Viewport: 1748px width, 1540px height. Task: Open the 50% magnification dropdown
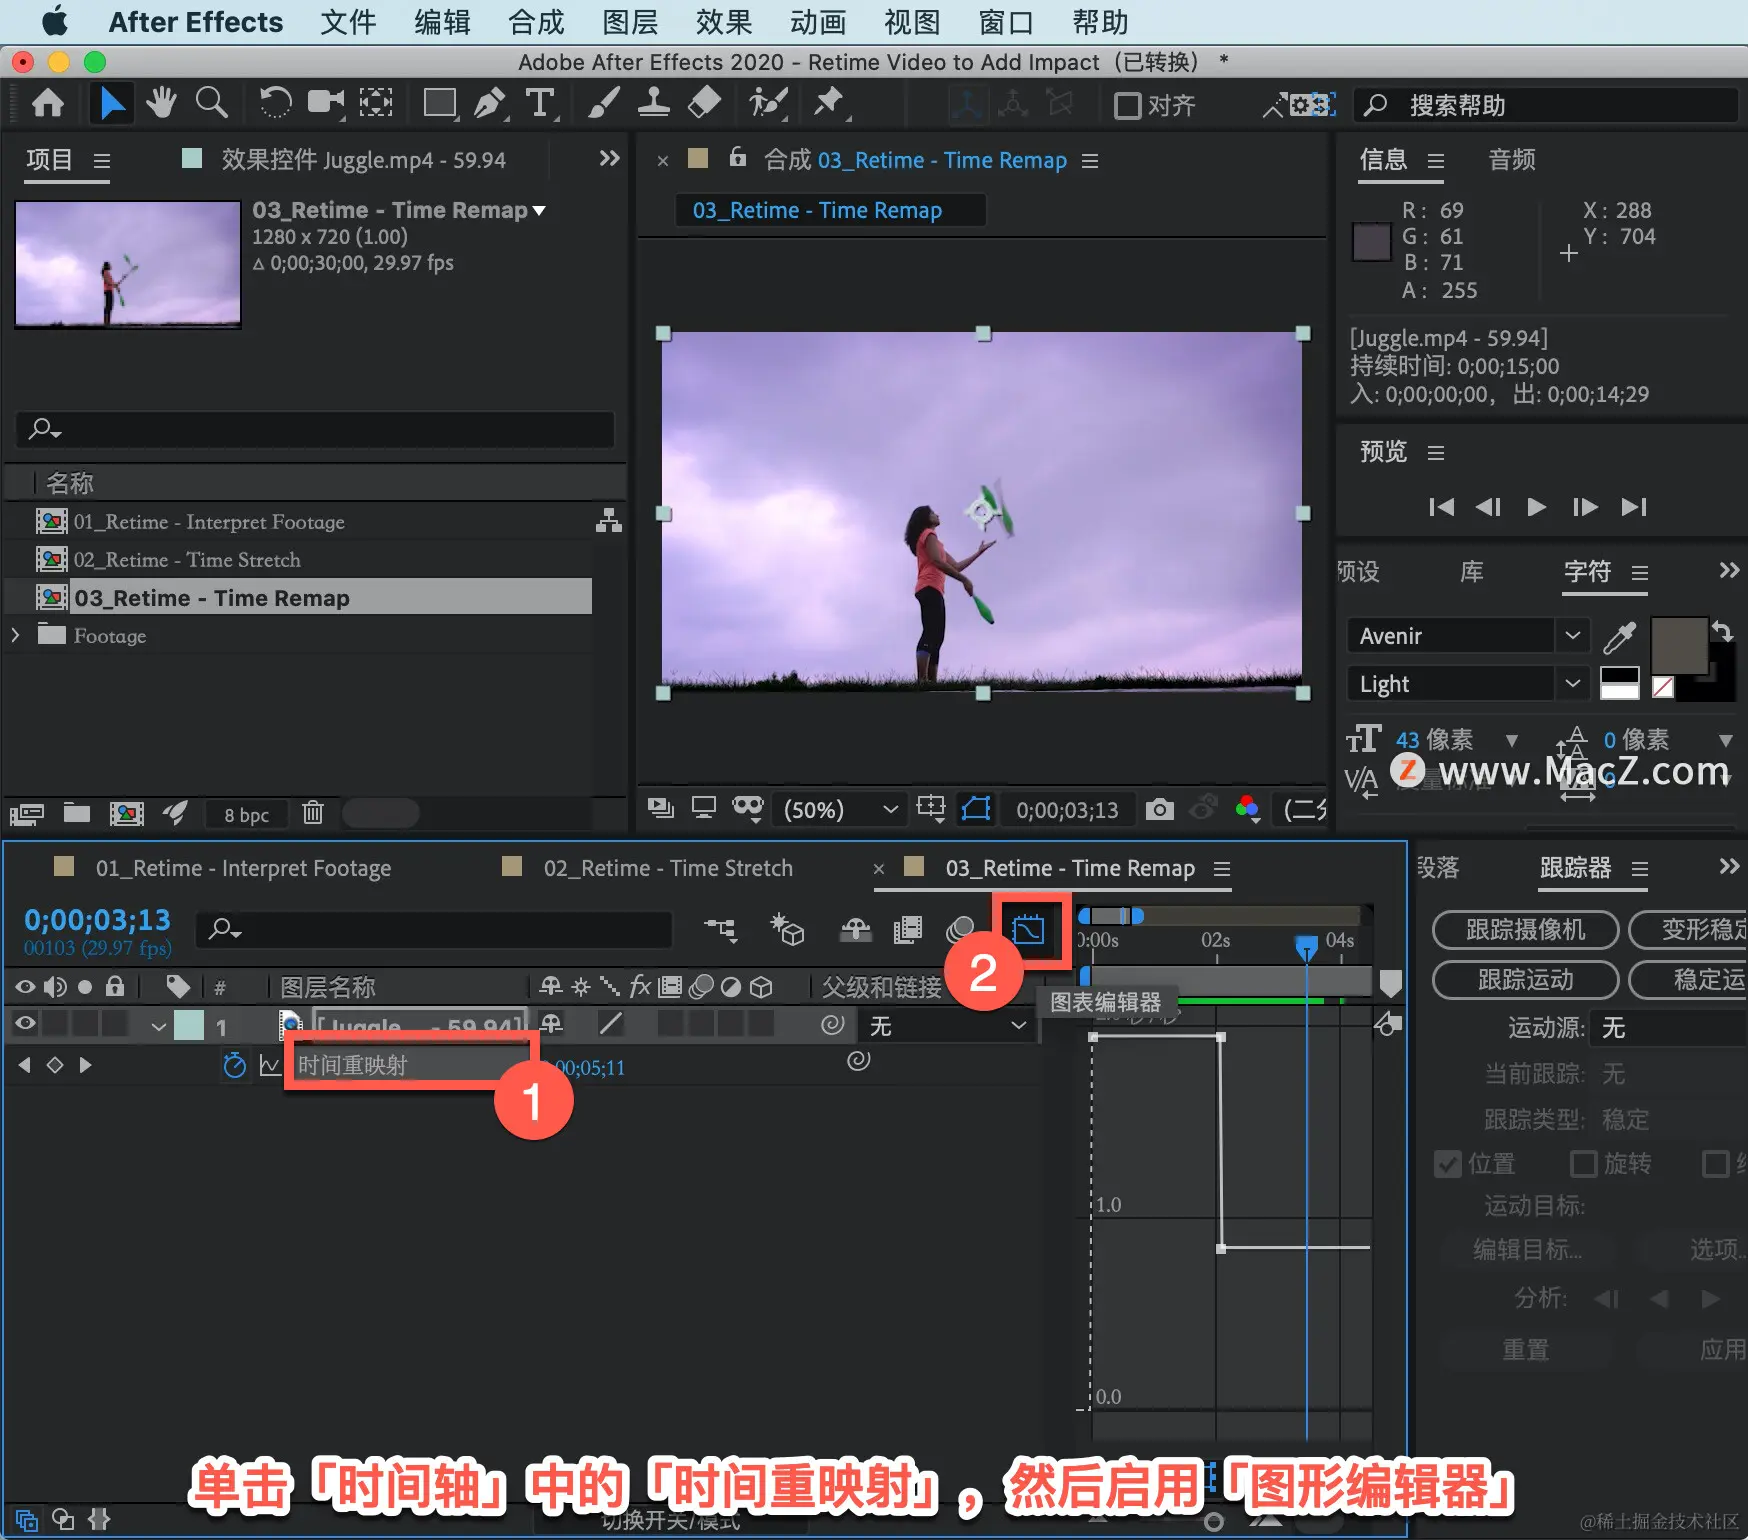coord(840,809)
